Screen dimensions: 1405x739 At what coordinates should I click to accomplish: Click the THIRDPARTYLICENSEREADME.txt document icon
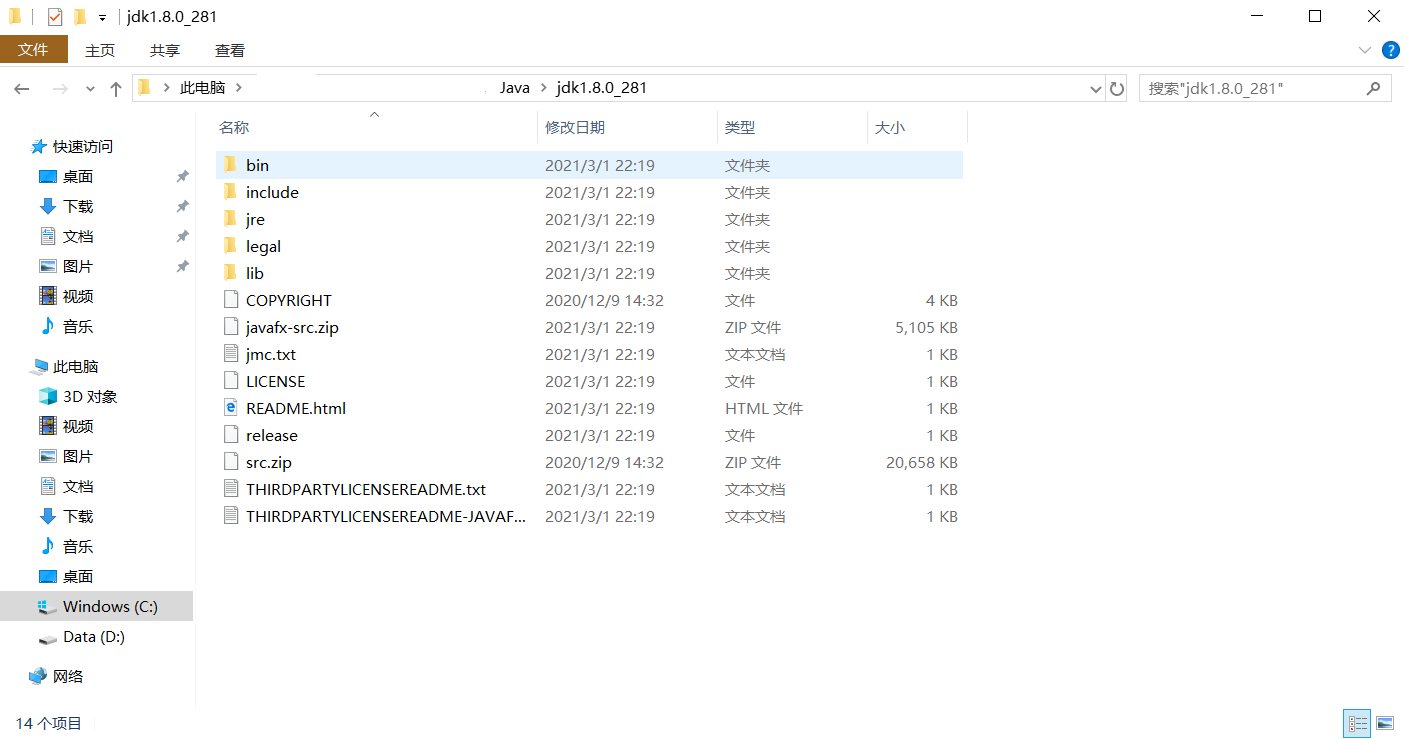pyautogui.click(x=230, y=489)
